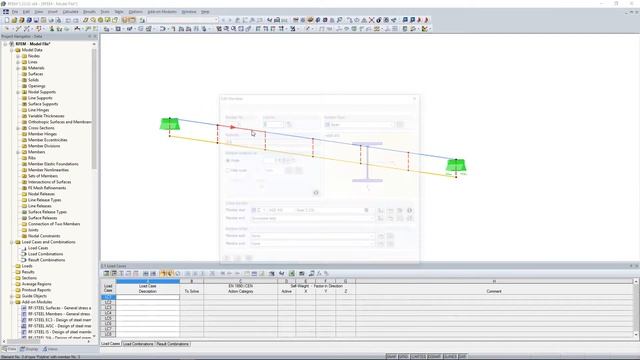
Task: Toggle CARTES in status bar
Action: (x=418, y=357)
